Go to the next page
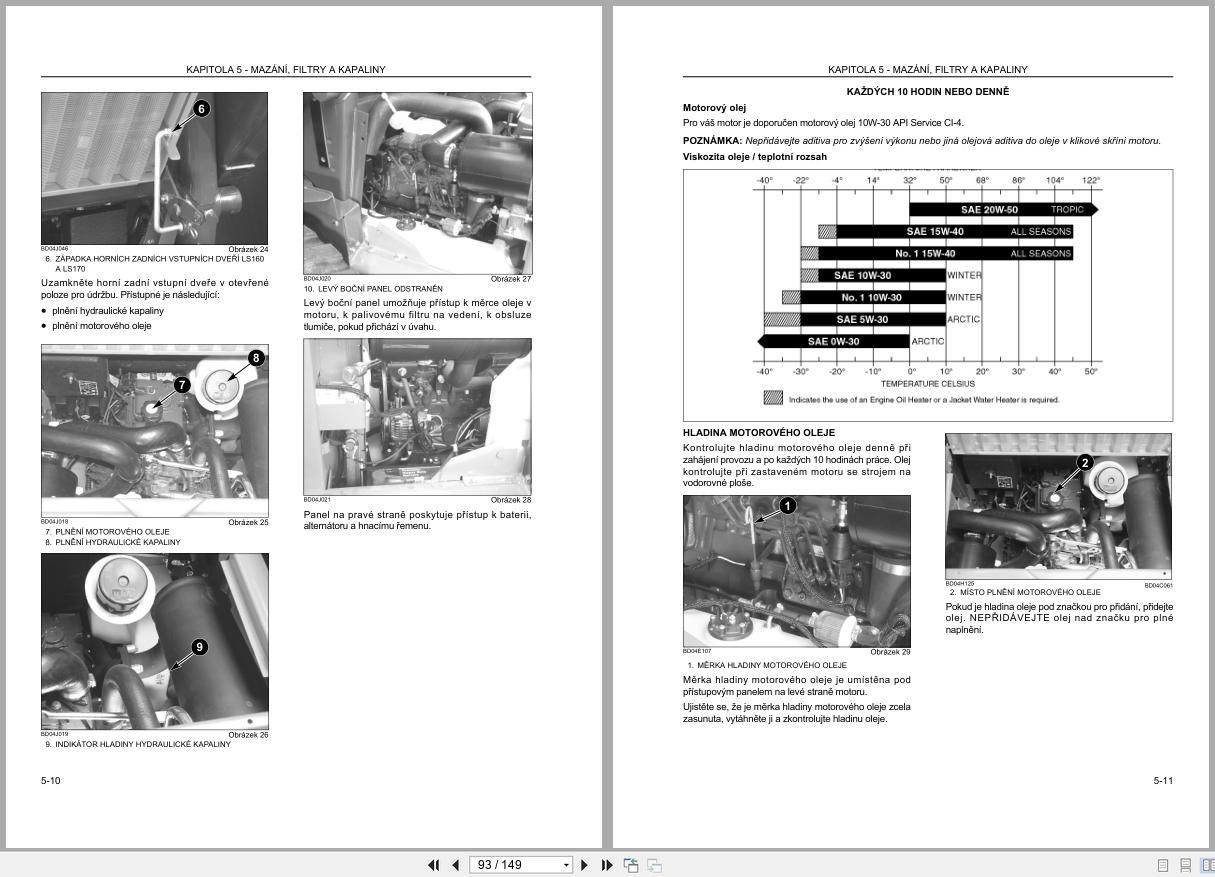The width and height of the screenshot is (1215, 877). coord(585,865)
